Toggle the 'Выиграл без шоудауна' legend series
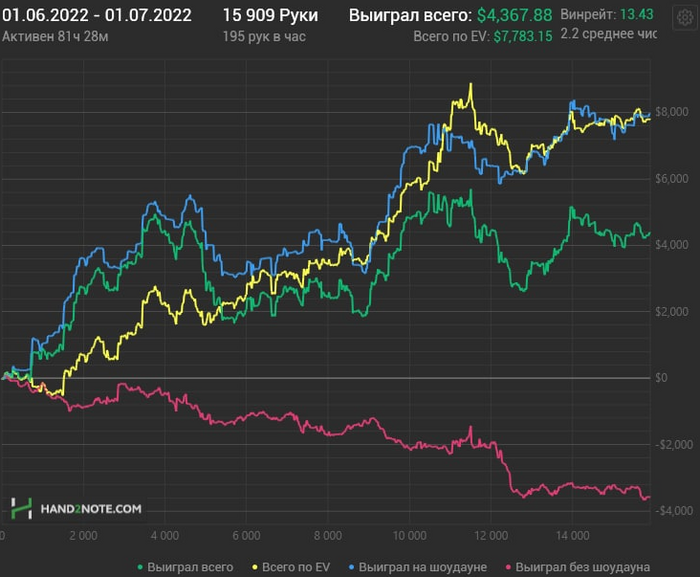700x577 pixels. click(x=578, y=567)
